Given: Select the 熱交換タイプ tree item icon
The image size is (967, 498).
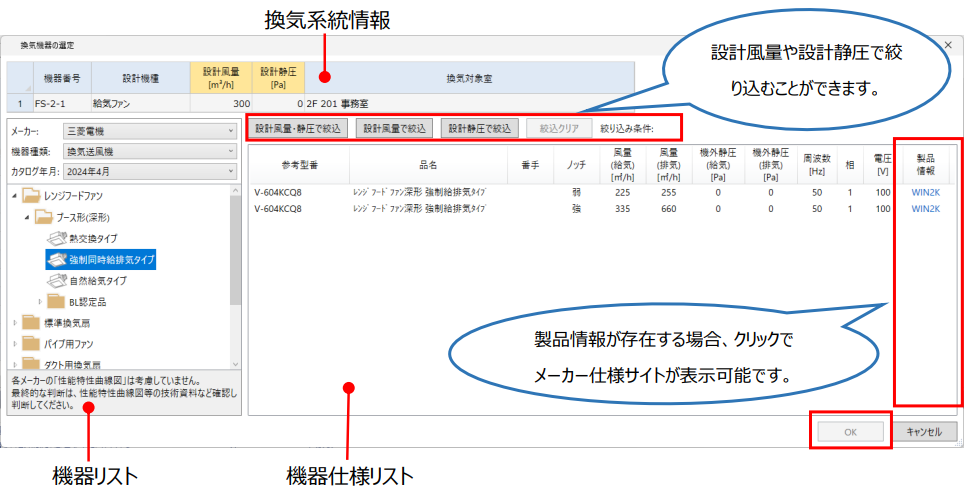Looking at the screenshot, I should [x=59, y=239].
